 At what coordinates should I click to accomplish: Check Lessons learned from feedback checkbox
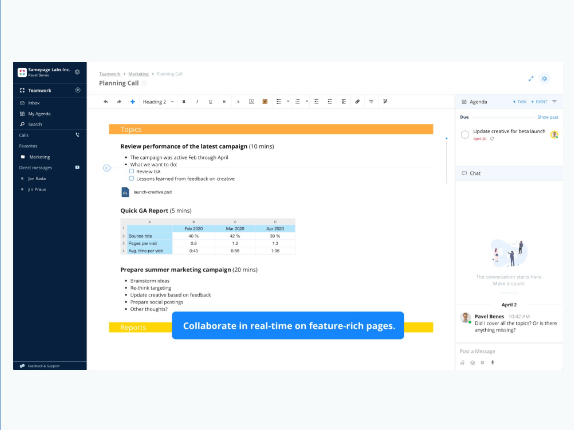coord(131,179)
